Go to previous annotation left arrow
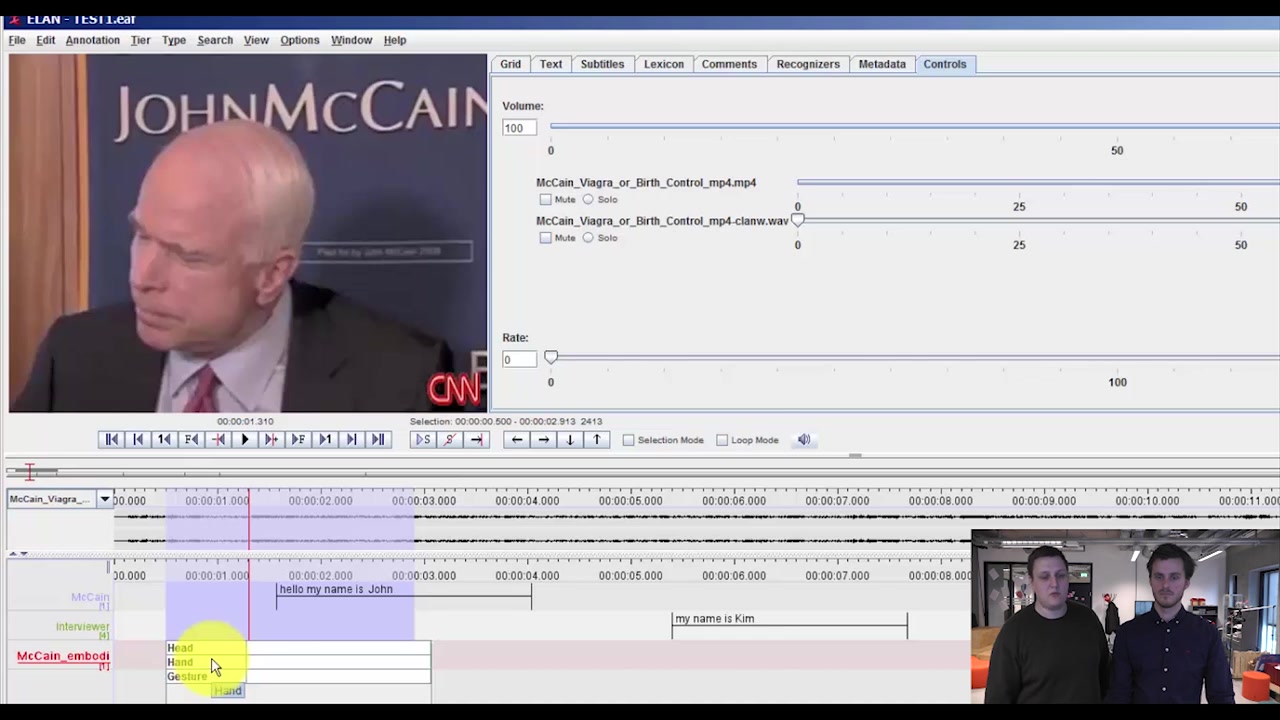The height and width of the screenshot is (720, 1280). pos(516,440)
